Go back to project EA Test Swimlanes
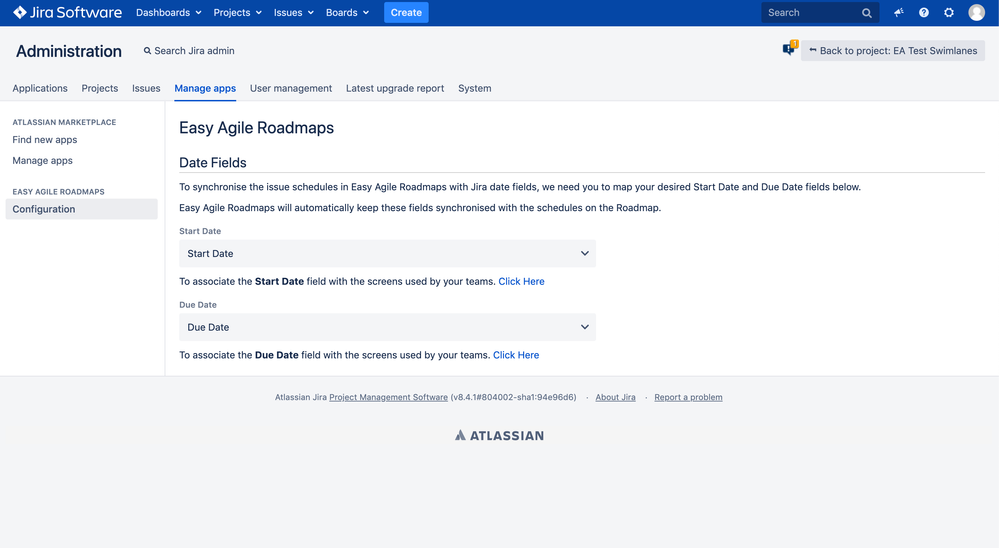The height and width of the screenshot is (548, 999). click(x=893, y=51)
